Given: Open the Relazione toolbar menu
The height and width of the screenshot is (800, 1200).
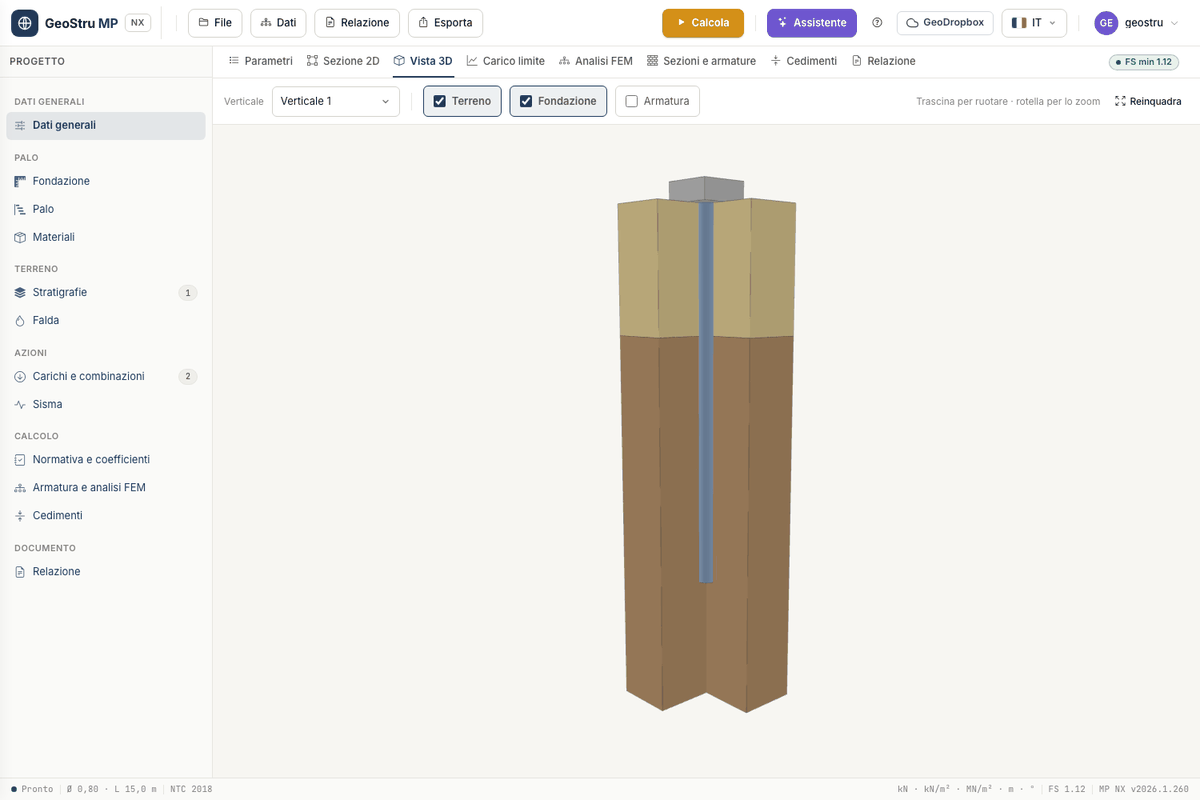Looking at the screenshot, I should (x=357, y=23).
